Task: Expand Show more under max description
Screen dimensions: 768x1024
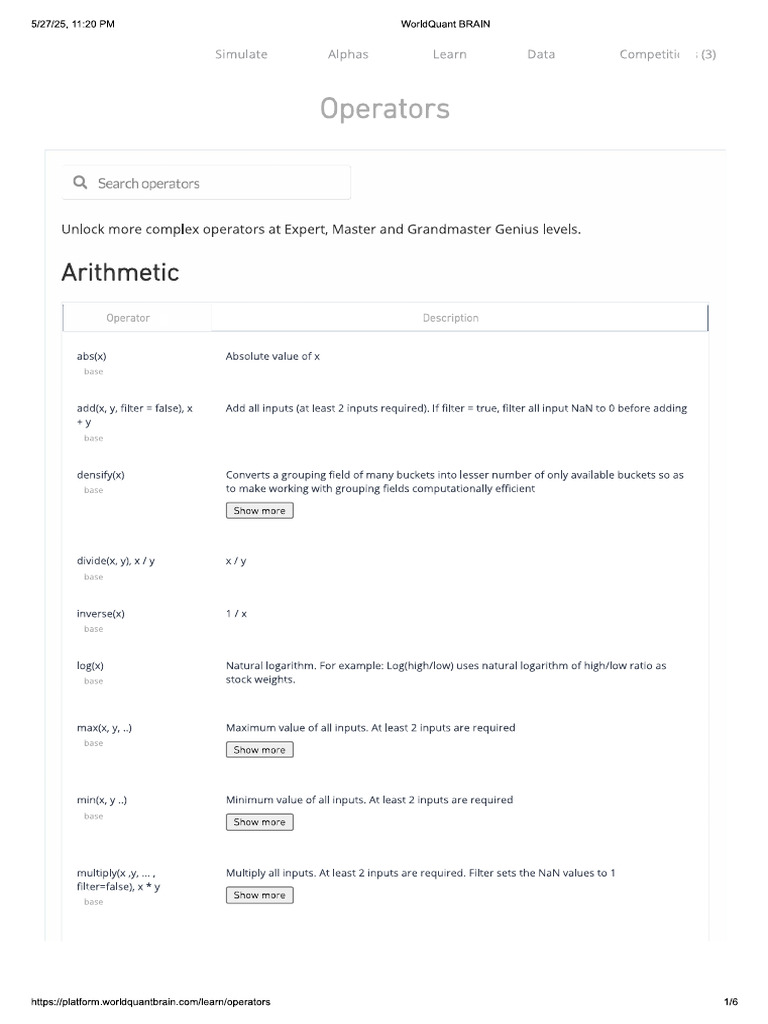Action: (x=259, y=750)
